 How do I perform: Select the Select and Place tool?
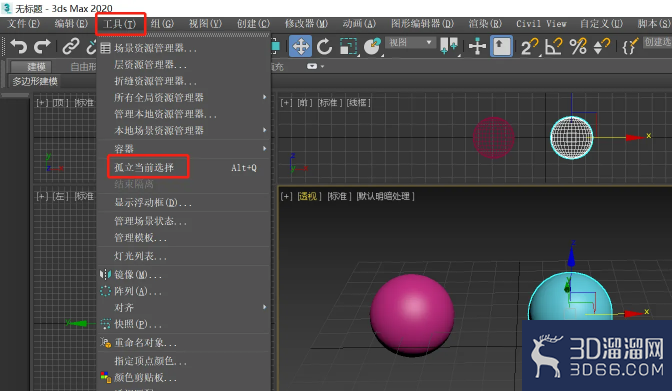(x=372, y=46)
